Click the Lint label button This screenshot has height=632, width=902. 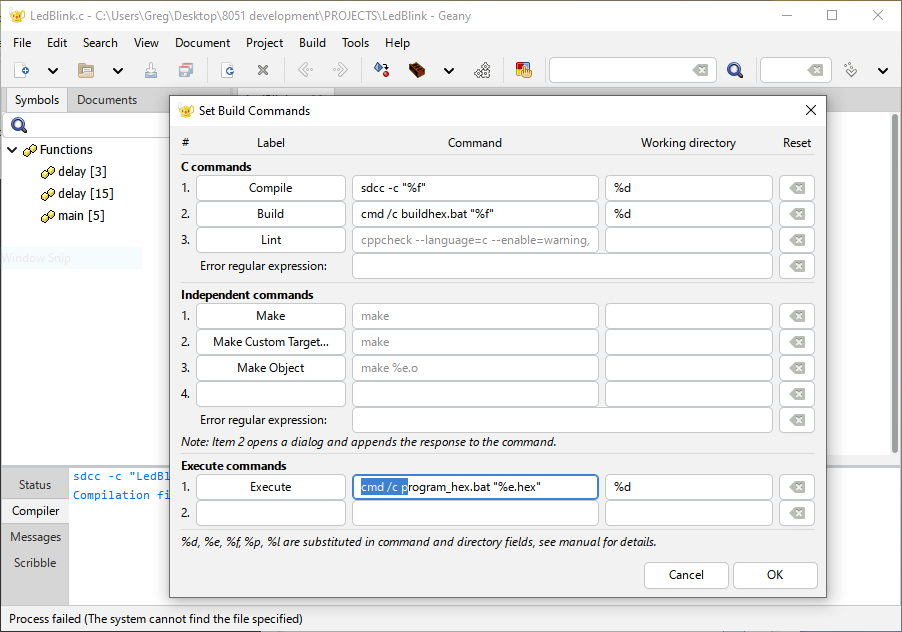coord(270,240)
